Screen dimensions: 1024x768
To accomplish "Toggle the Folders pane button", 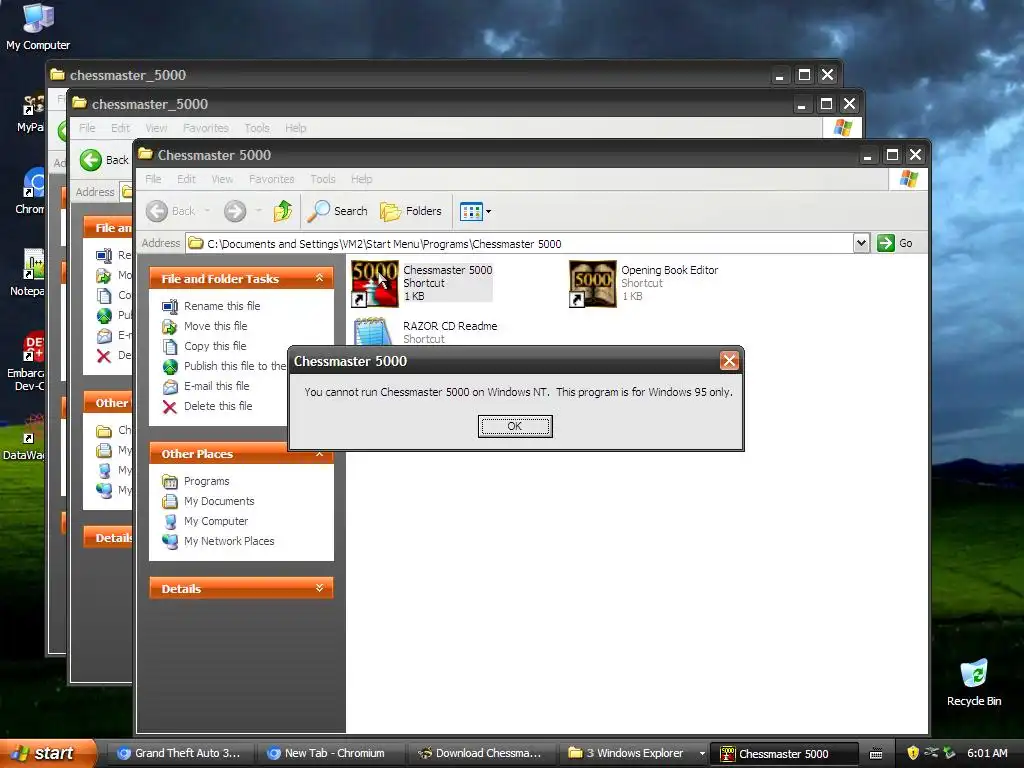I will [411, 211].
